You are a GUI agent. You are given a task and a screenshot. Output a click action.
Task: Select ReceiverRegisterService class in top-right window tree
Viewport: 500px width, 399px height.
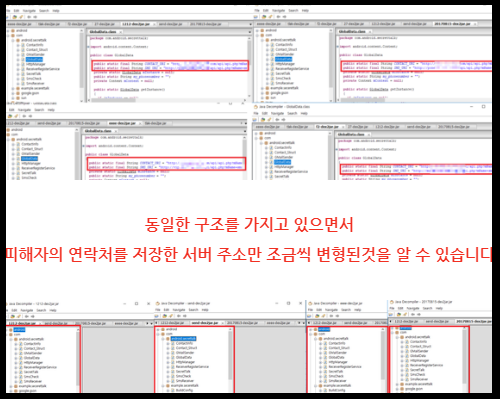[x=292, y=69]
